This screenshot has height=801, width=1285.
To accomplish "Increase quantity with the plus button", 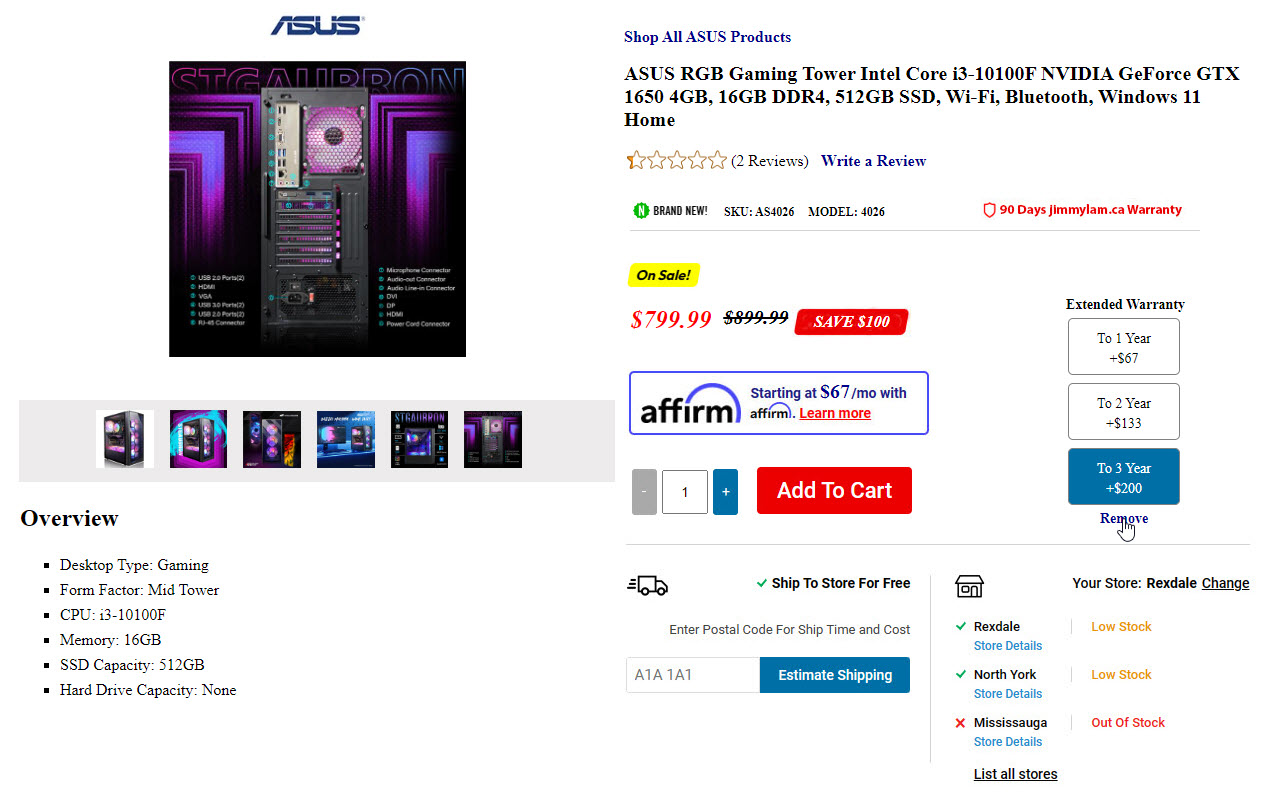I will (x=726, y=492).
